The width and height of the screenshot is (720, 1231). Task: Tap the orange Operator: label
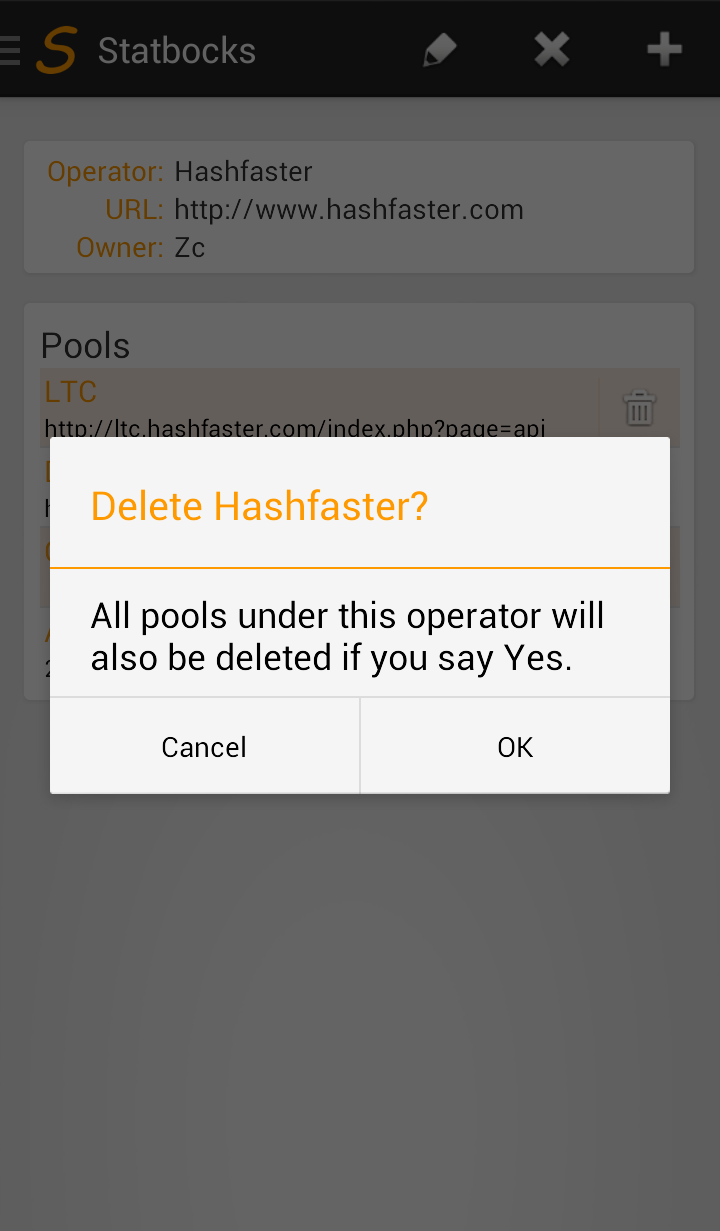click(x=105, y=172)
